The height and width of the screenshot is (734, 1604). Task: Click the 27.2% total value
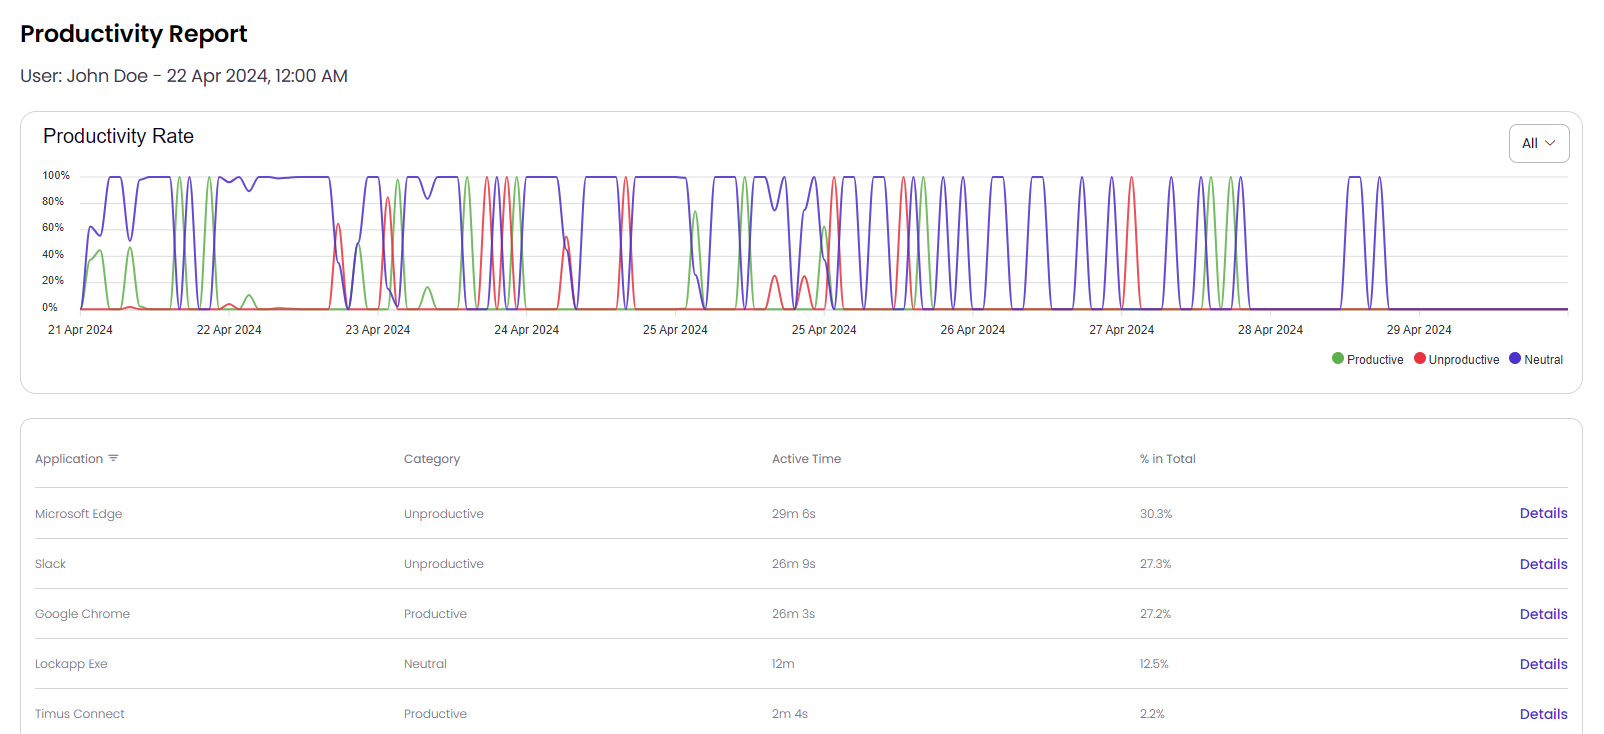[1155, 614]
